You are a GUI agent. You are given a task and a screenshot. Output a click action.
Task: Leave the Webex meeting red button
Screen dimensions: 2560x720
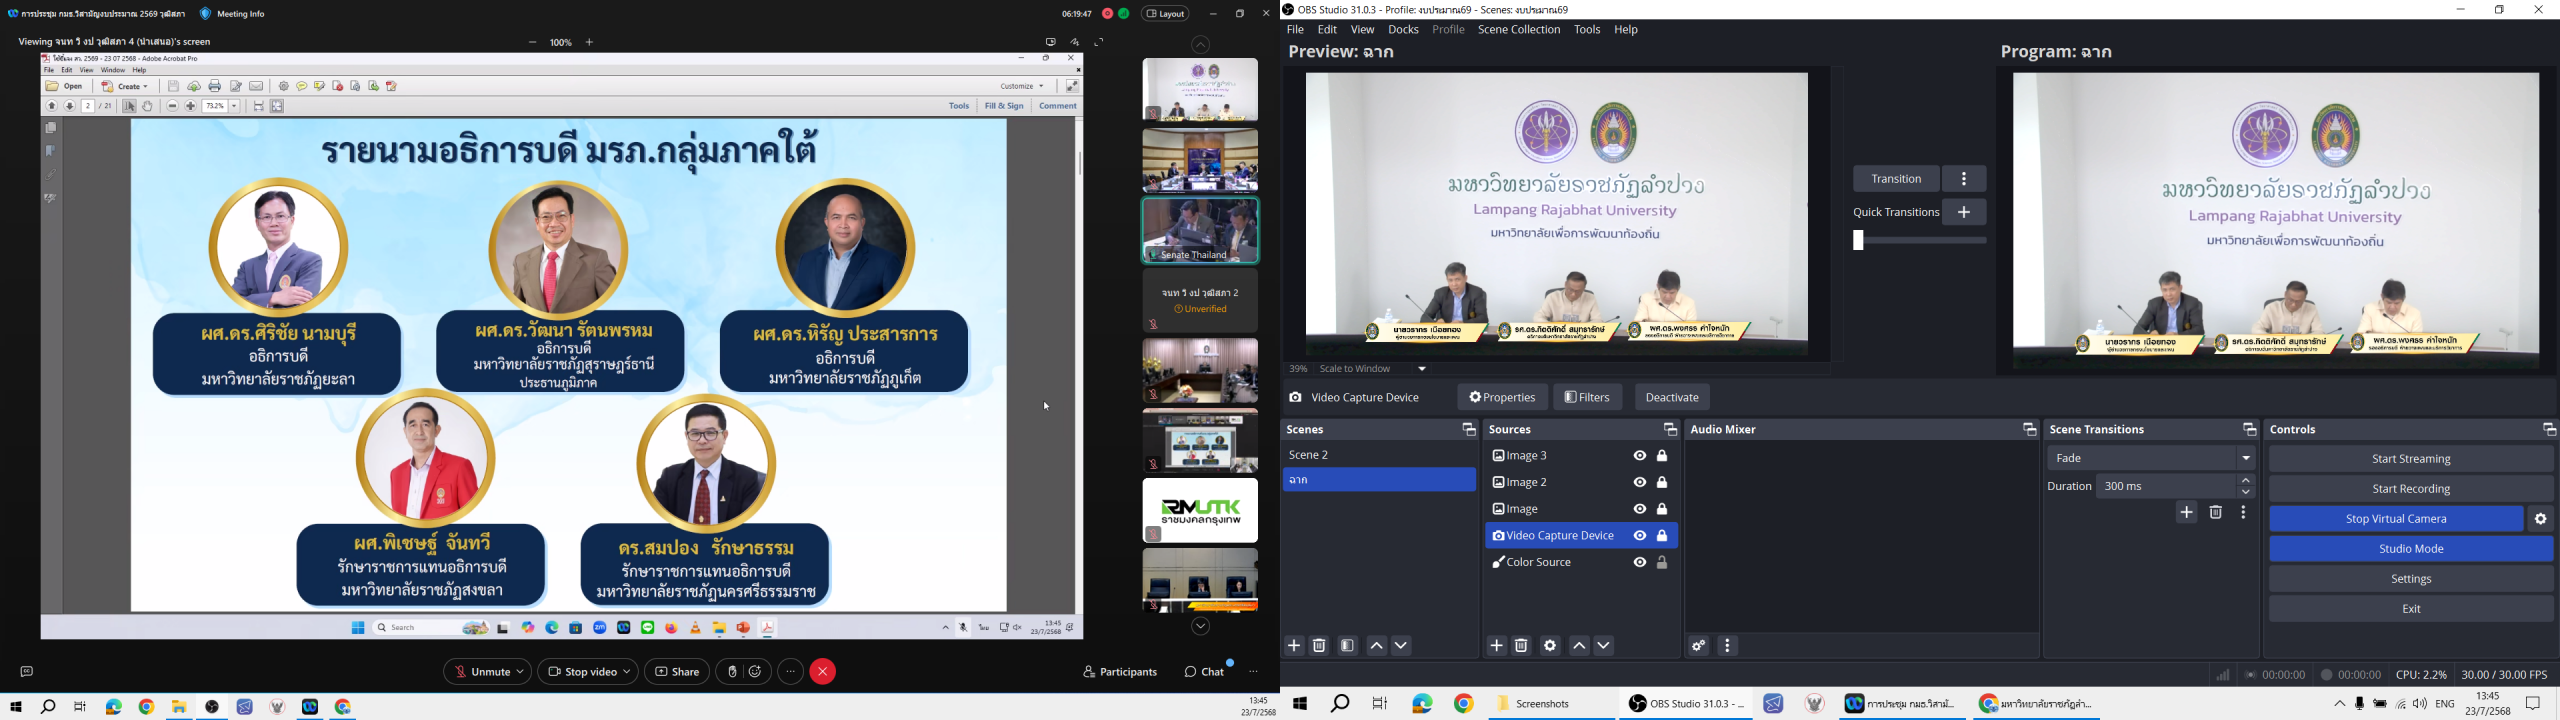click(x=823, y=672)
